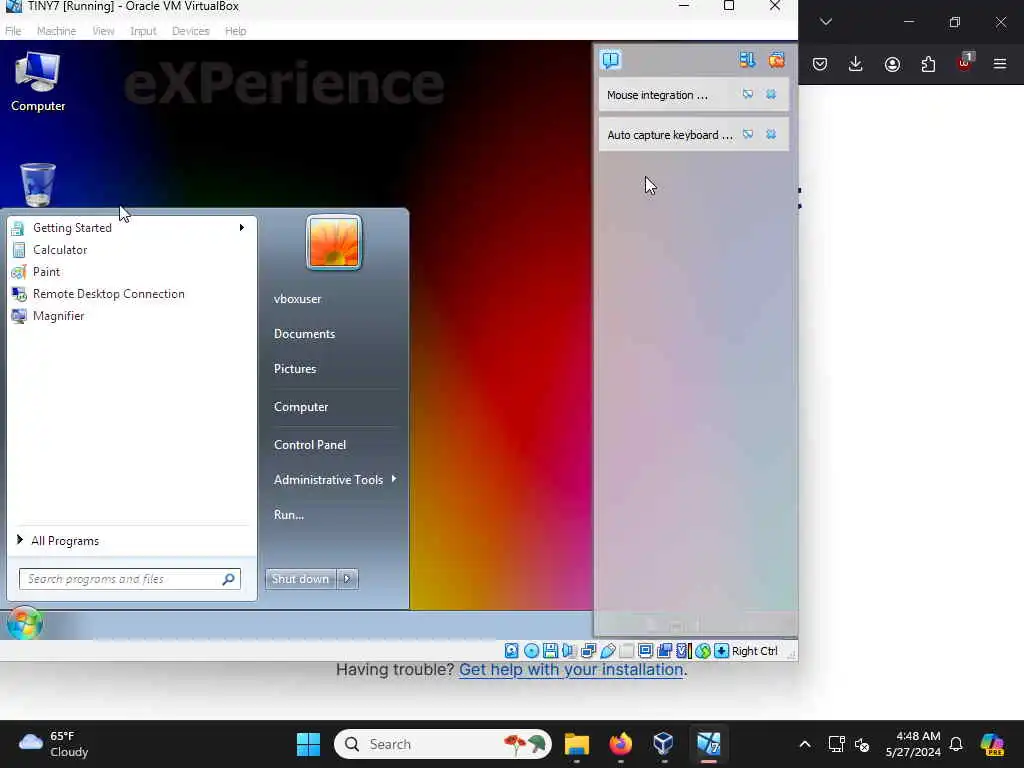This screenshot has width=1024, height=768.
Task: Click the USB devices status icon
Action: (607, 650)
